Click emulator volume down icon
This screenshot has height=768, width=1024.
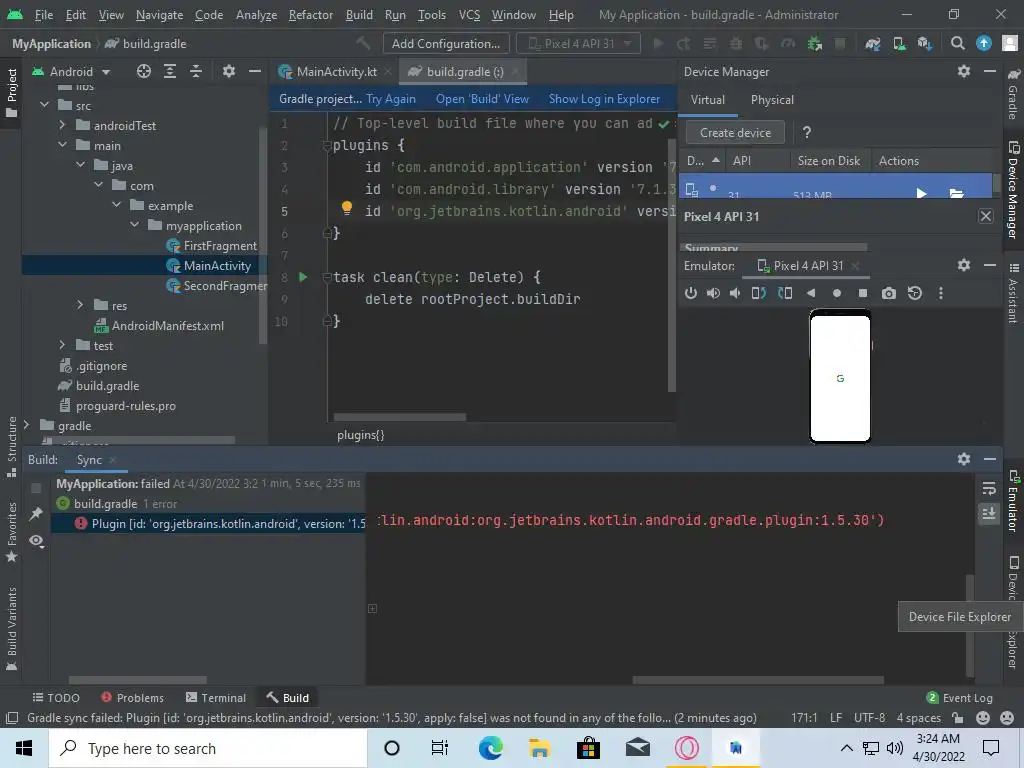tap(735, 293)
